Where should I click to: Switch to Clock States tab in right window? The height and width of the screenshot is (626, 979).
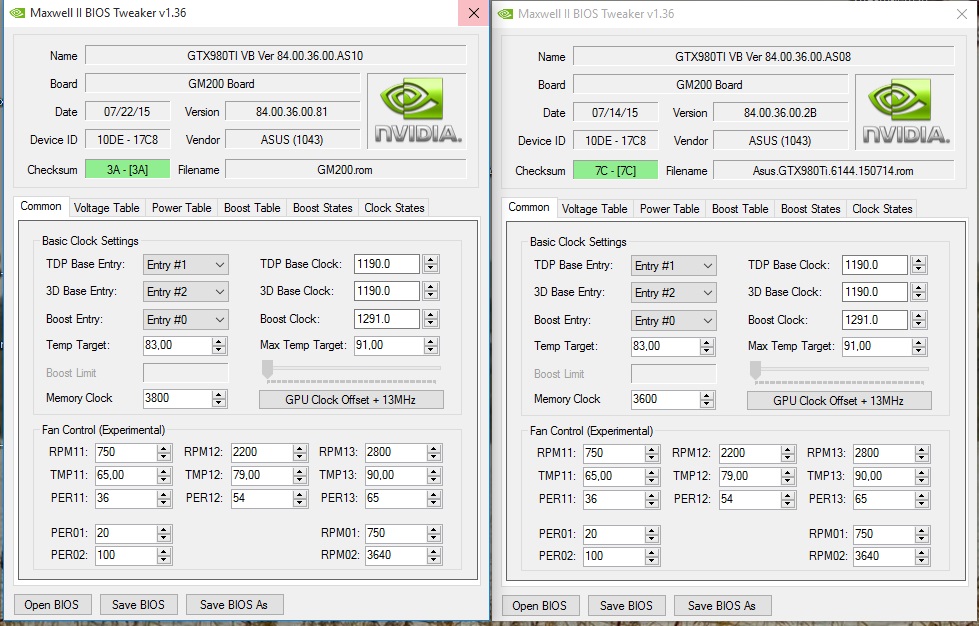(882, 209)
